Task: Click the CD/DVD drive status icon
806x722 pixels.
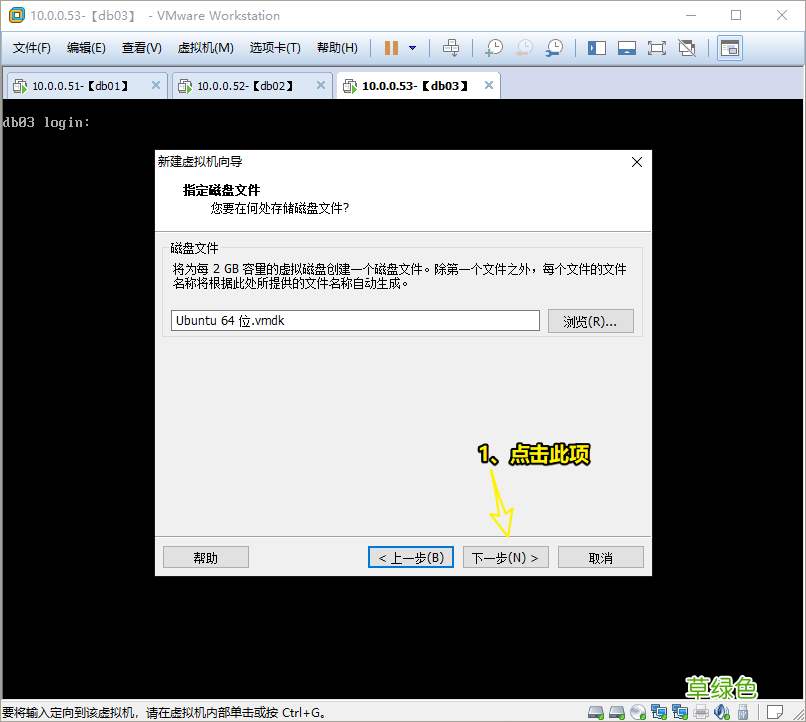Action: (638, 712)
